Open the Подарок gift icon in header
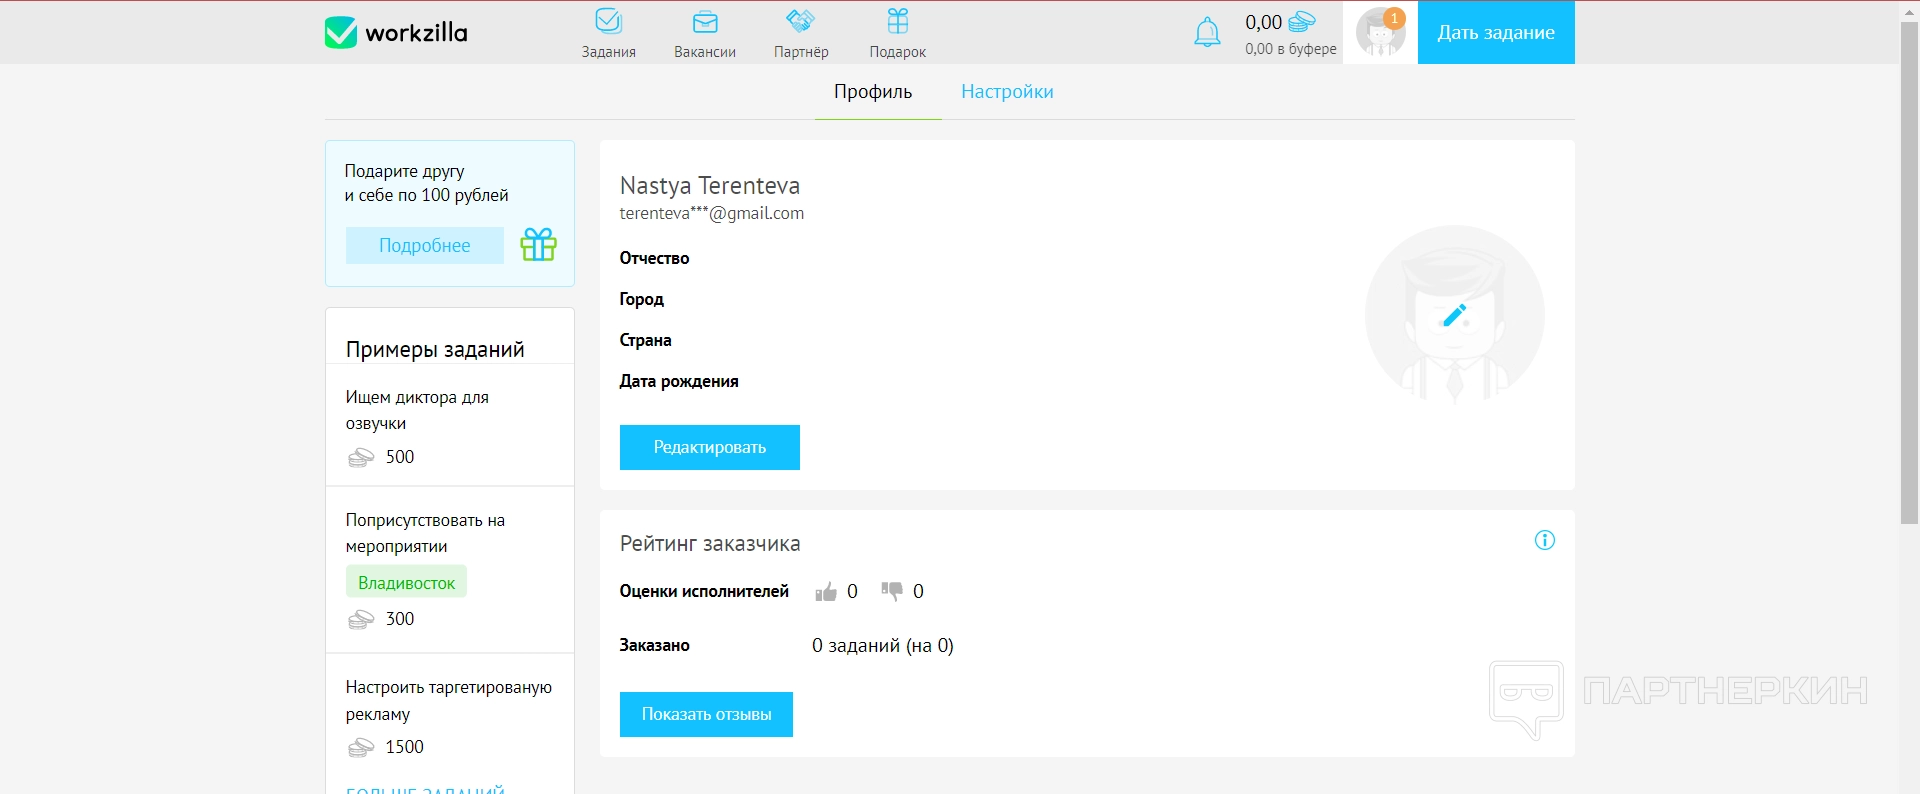The image size is (1920, 794). [x=898, y=20]
